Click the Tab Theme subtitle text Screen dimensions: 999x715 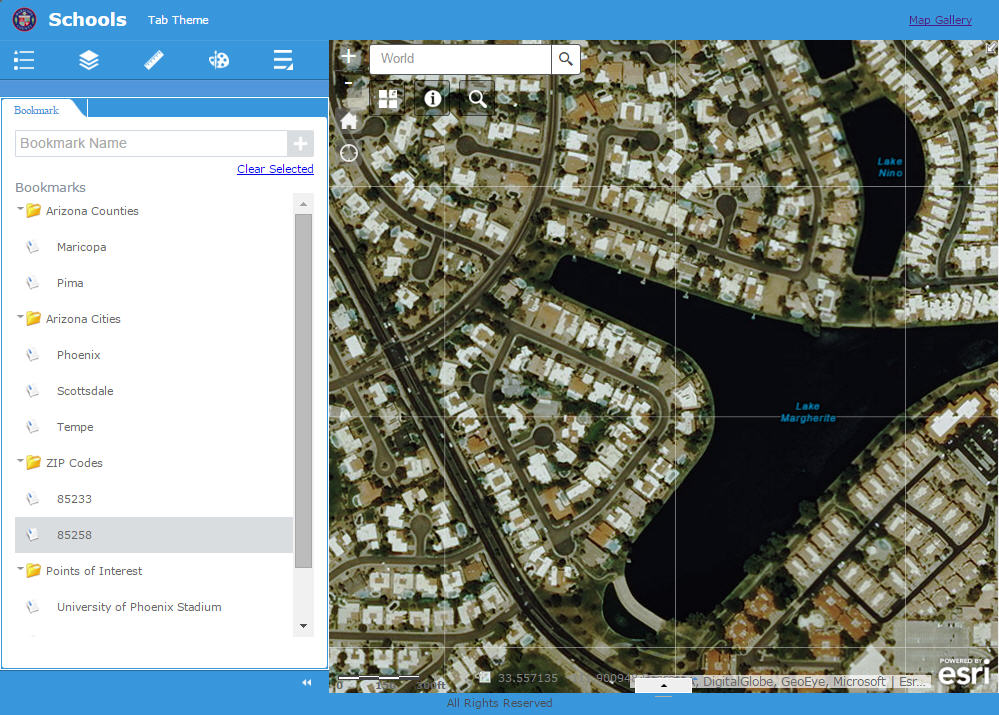tap(178, 20)
